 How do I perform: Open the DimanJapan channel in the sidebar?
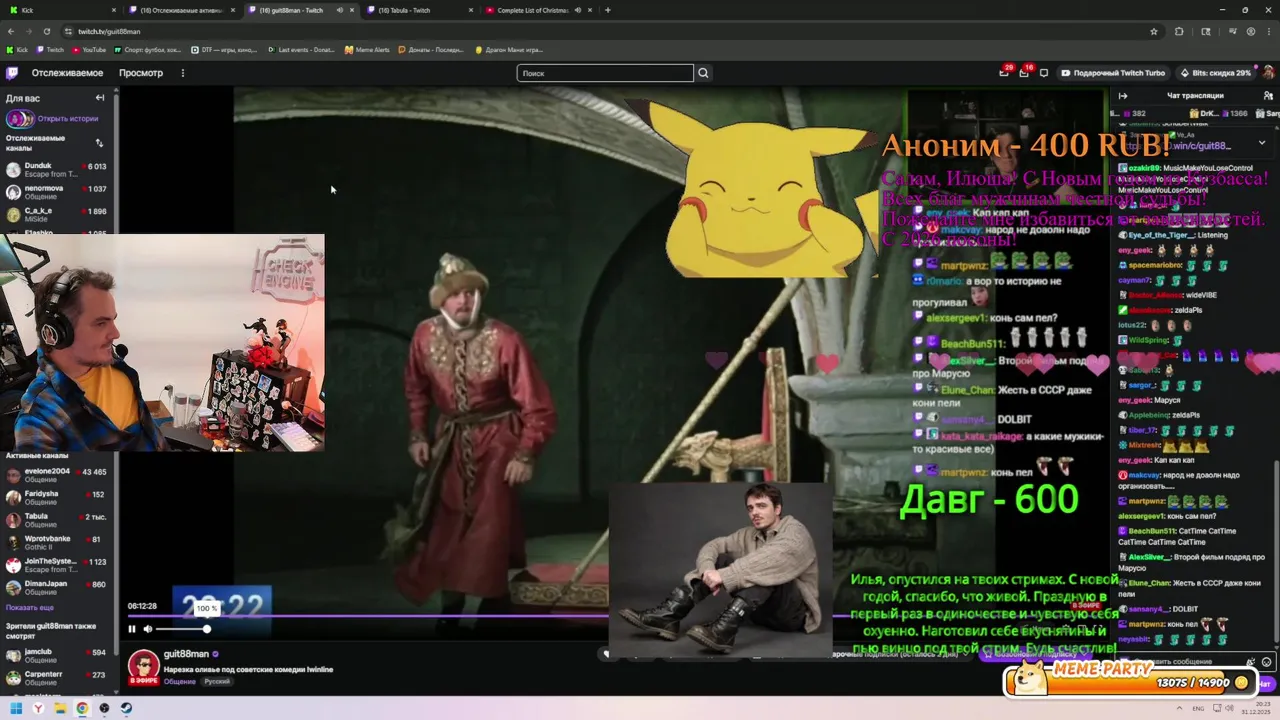pos(56,588)
